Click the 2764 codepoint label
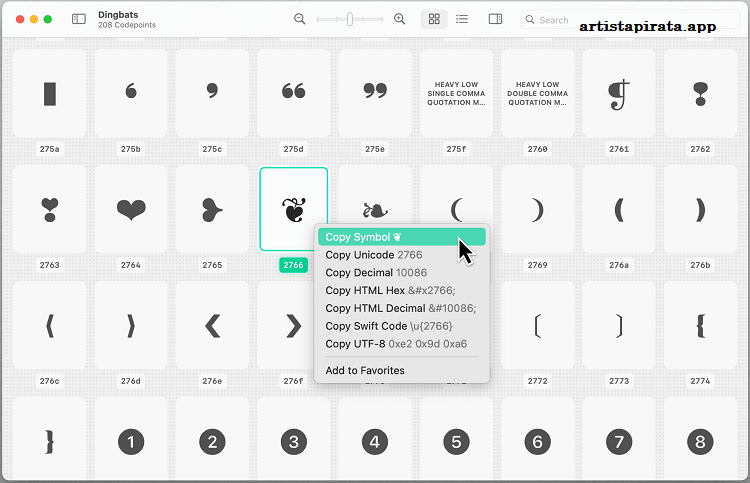Viewport: 750px width, 483px height. (131, 265)
